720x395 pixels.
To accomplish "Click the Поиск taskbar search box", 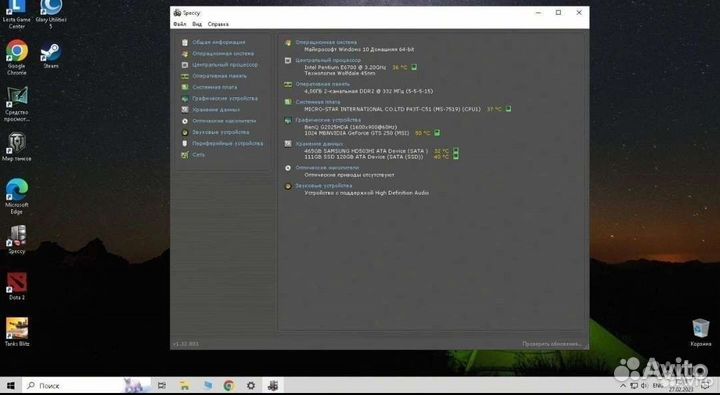I will click(x=87, y=385).
